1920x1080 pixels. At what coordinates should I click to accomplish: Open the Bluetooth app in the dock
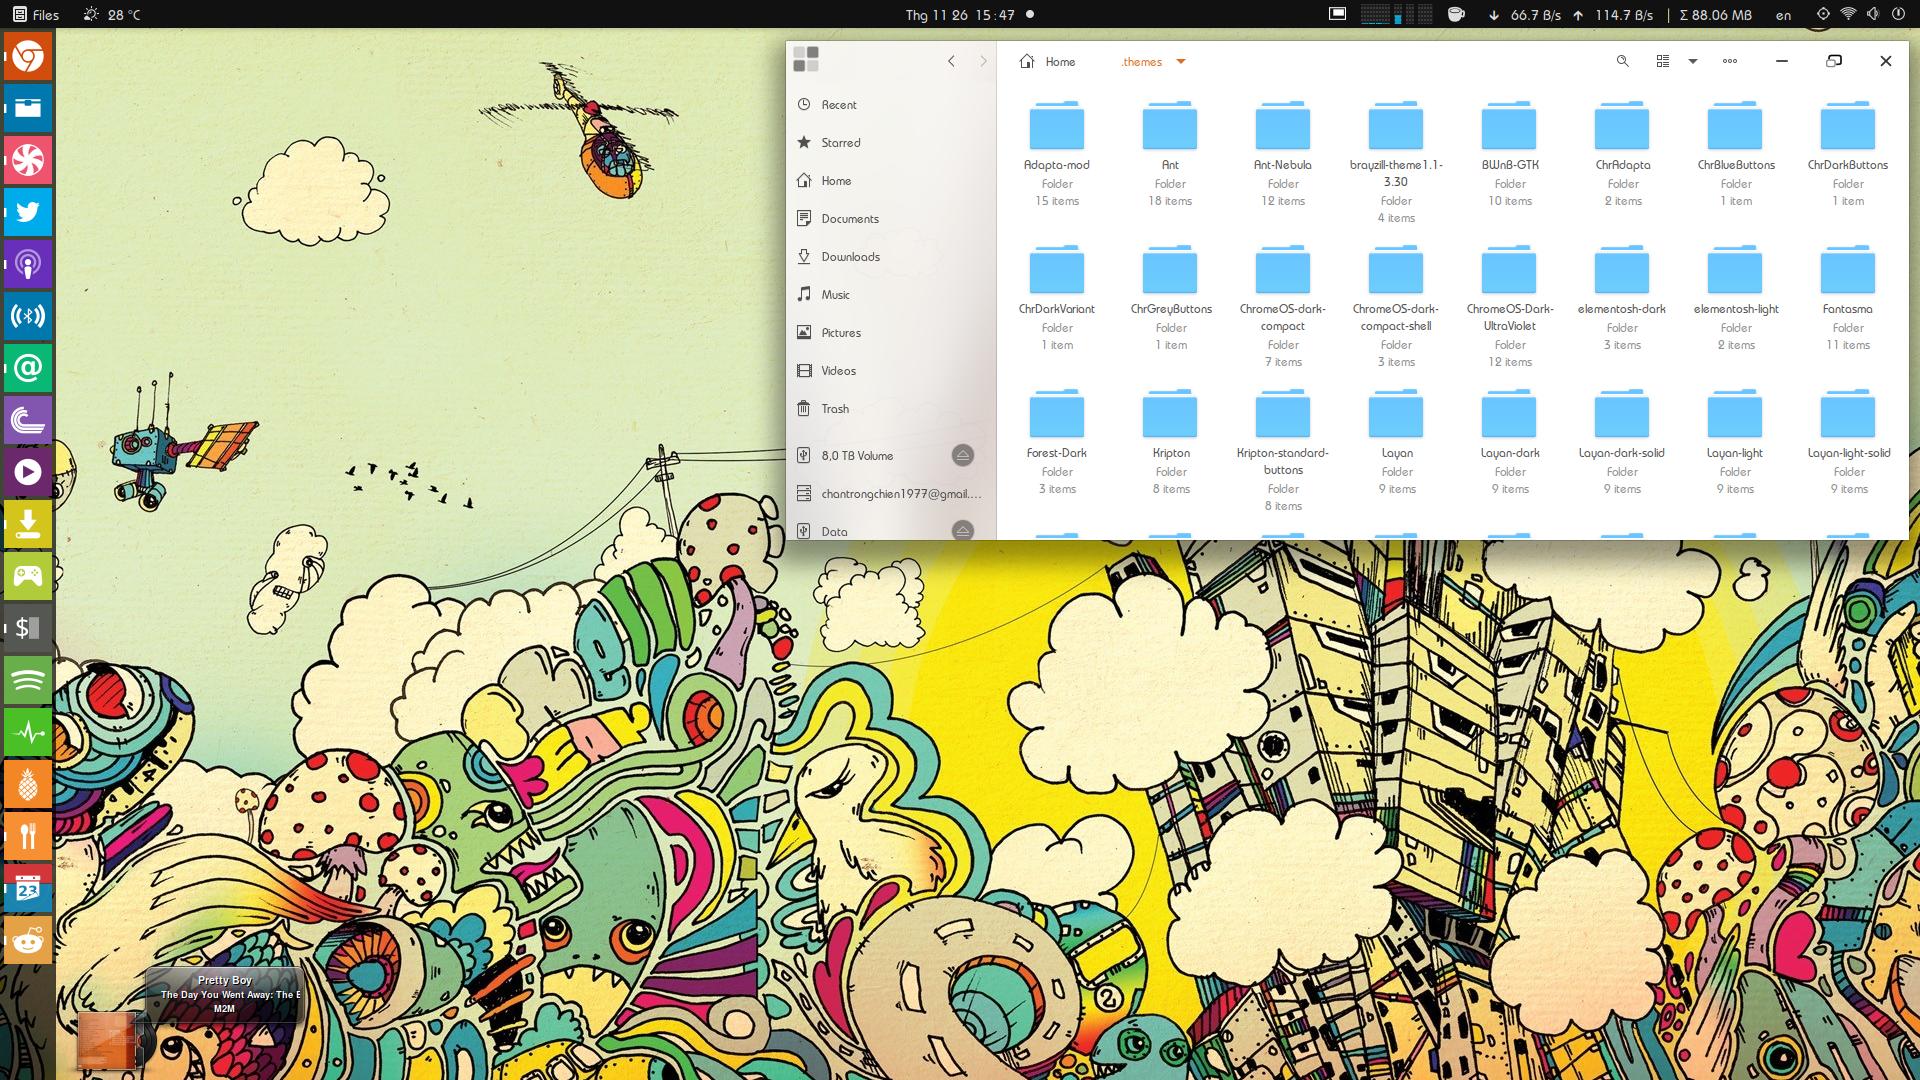[x=28, y=316]
